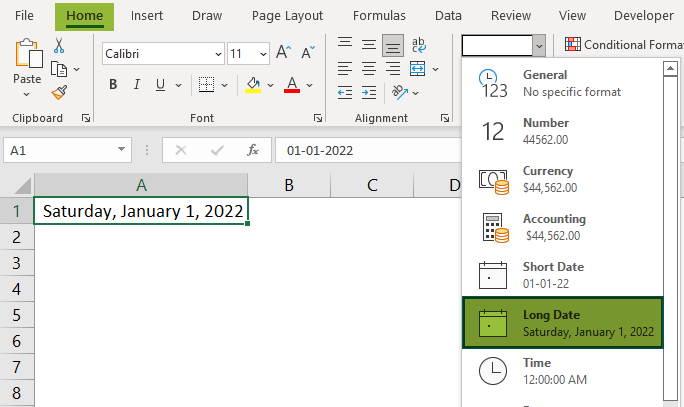684x407 pixels.
Task: Click the Enter checkmark in formula bar
Action: [x=217, y=150]
